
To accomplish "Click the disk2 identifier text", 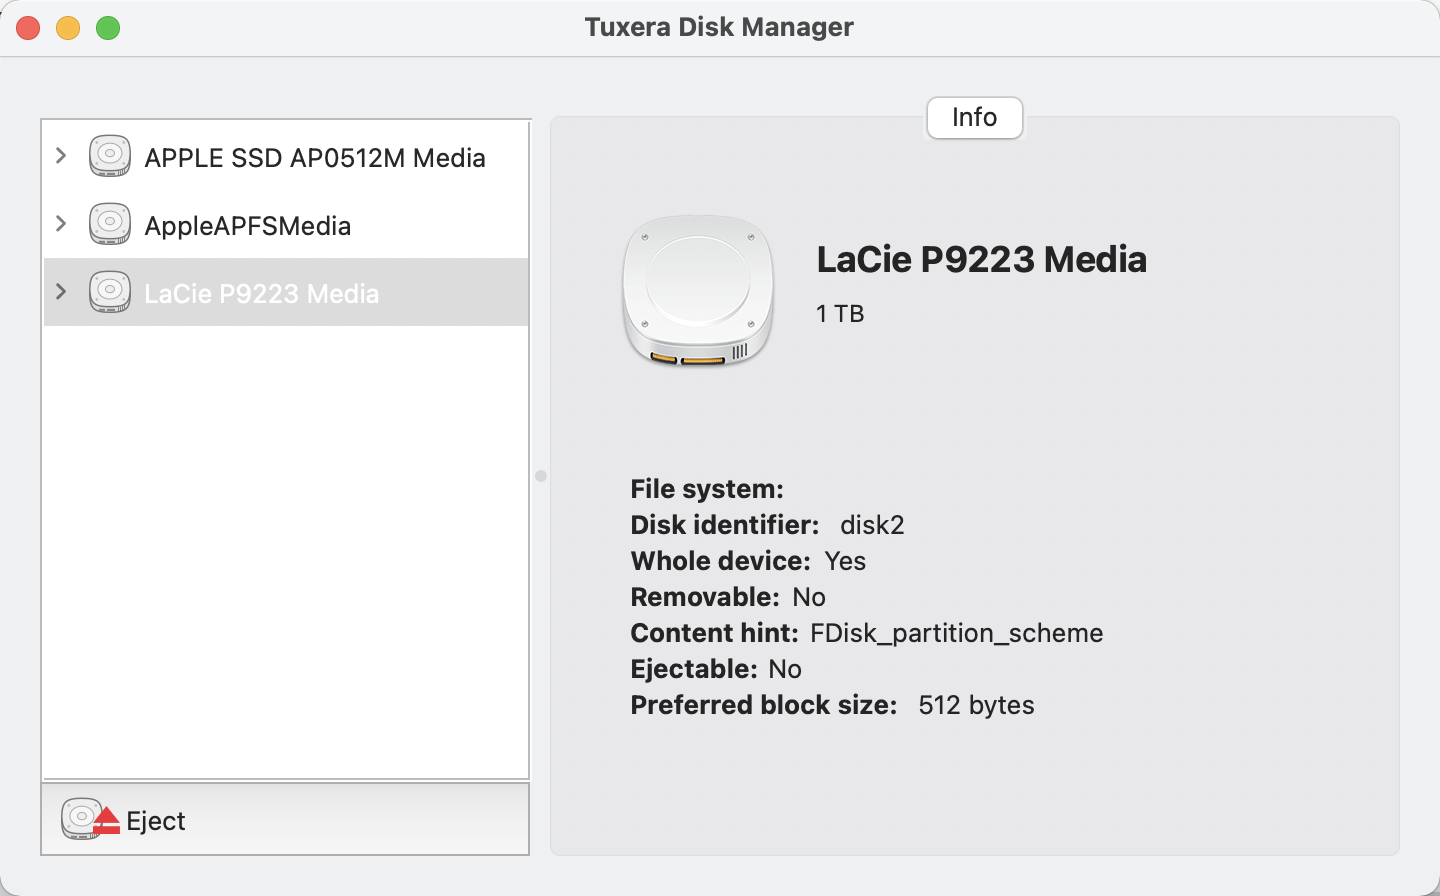I will [x=871, y=525].
